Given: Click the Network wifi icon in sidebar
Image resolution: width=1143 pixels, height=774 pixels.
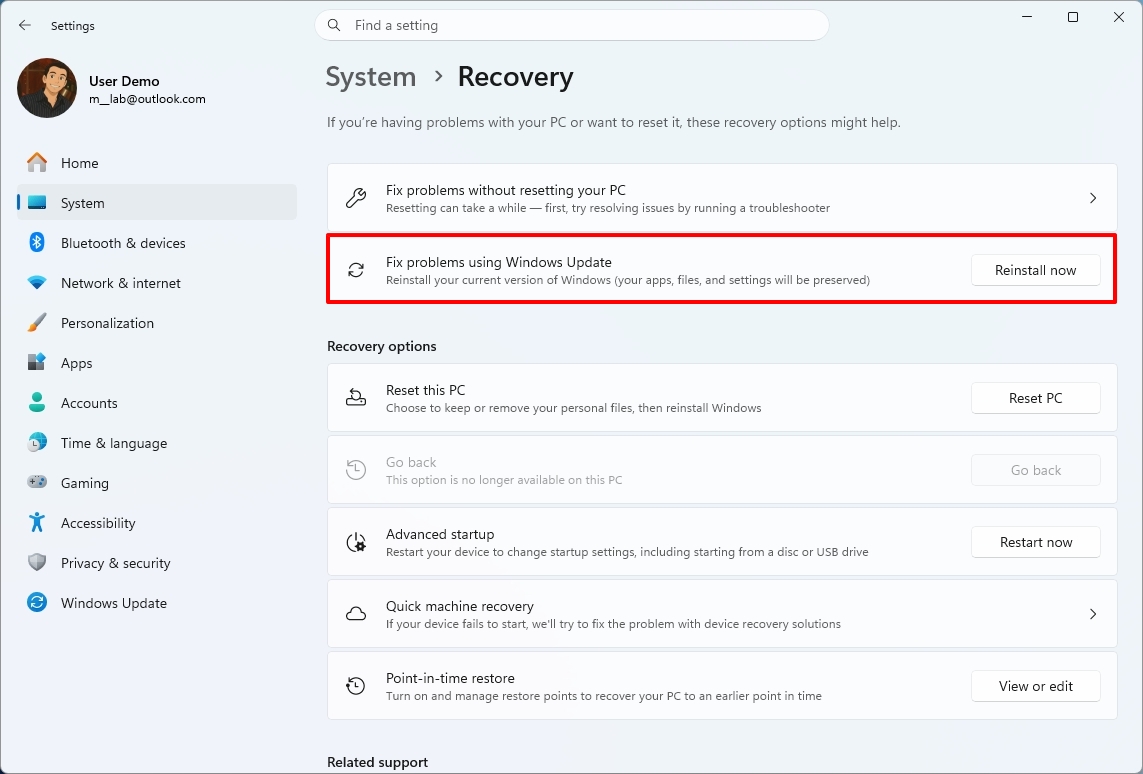Looking at the screenshot, I should [37, 283].
